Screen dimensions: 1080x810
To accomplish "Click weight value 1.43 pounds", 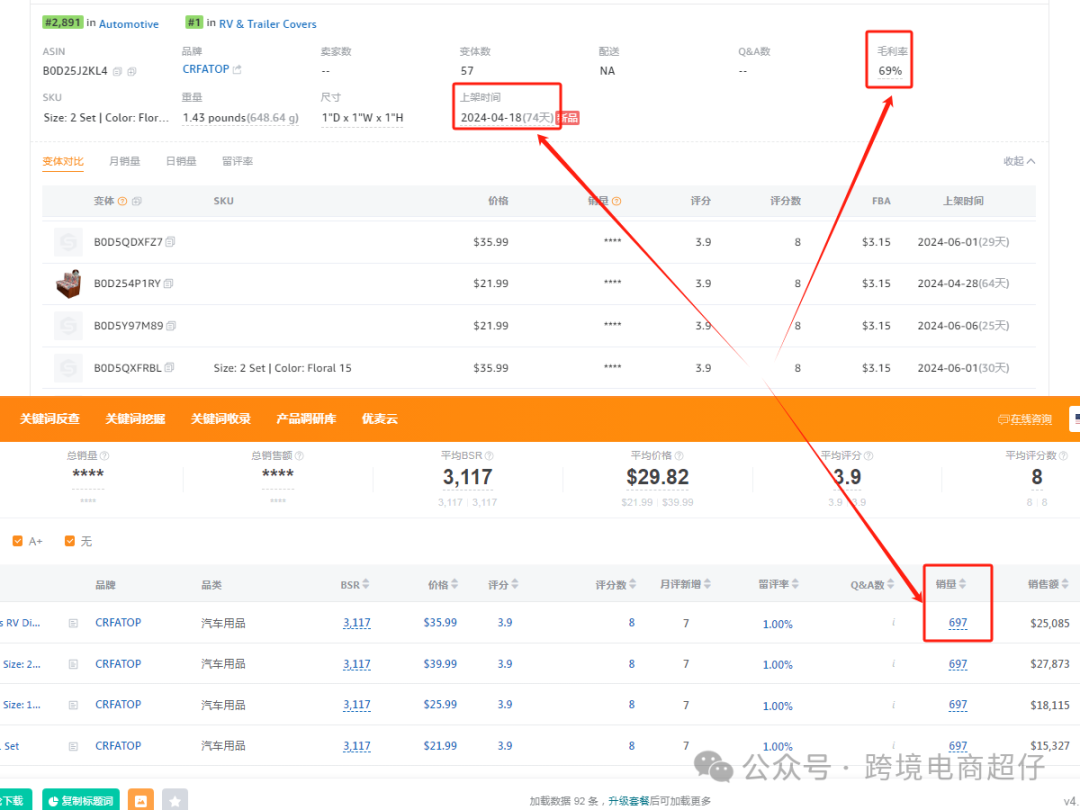I will 240,118.
